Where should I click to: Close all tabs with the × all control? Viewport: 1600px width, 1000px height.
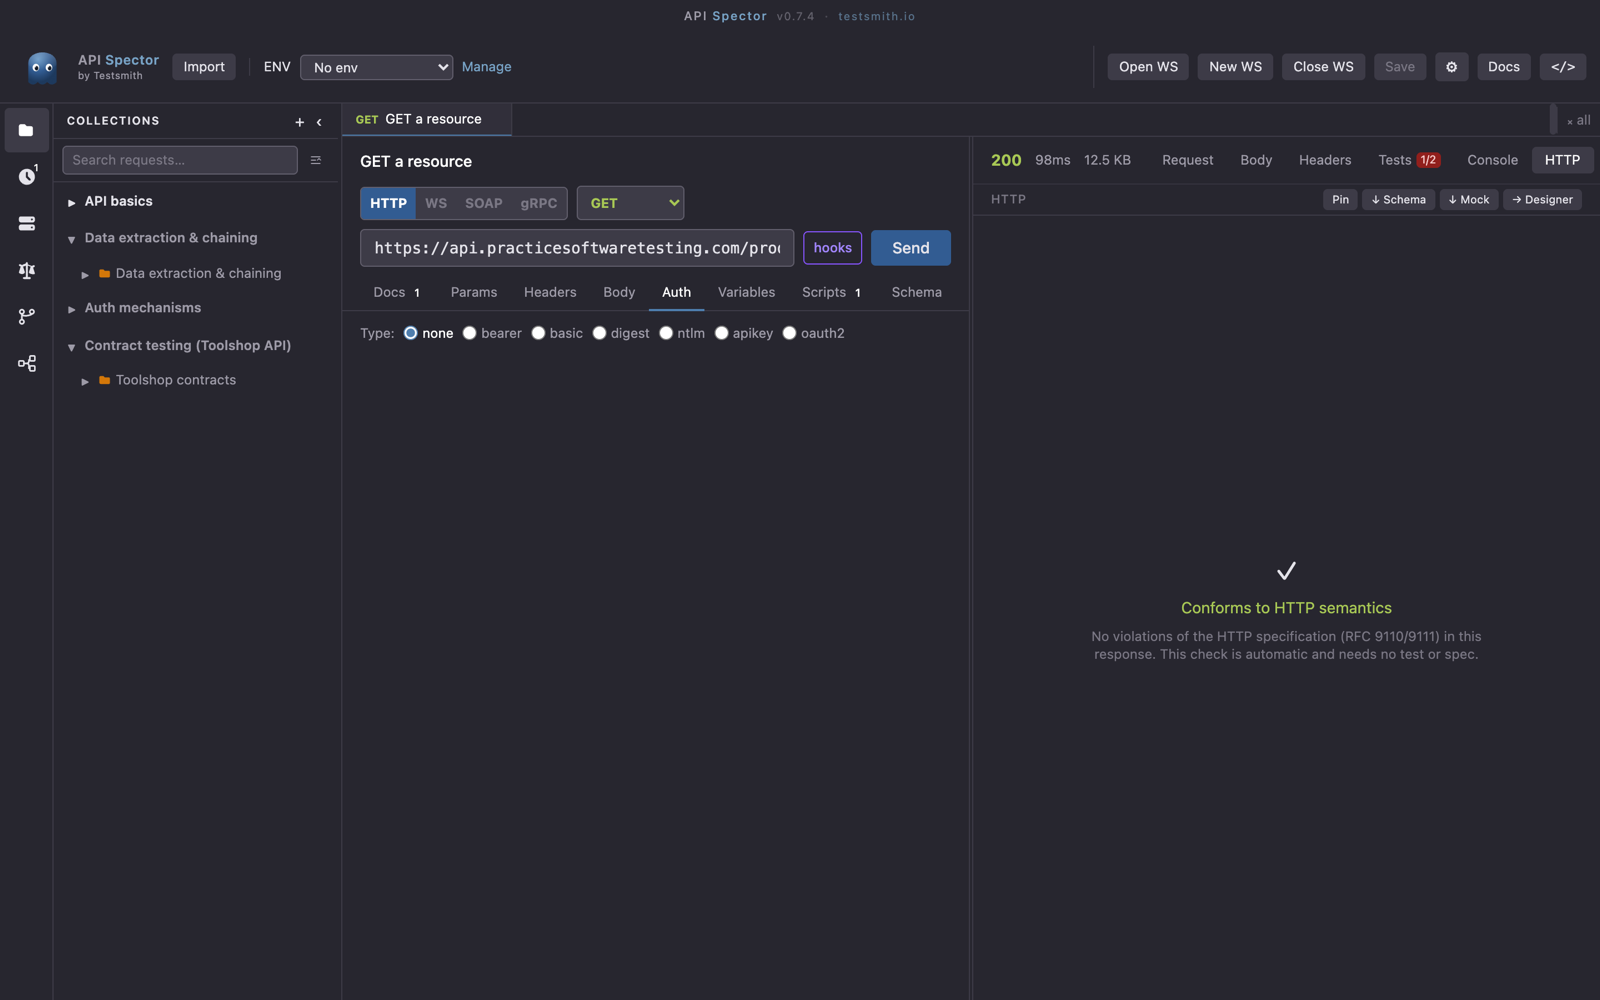[x=1578, y=120]
